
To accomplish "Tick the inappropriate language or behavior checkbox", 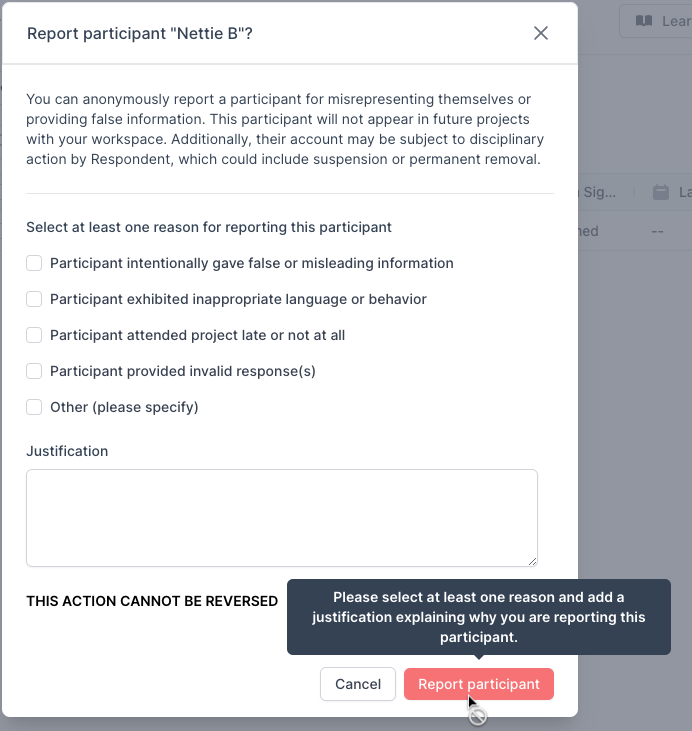I will [x=34, y=299].
